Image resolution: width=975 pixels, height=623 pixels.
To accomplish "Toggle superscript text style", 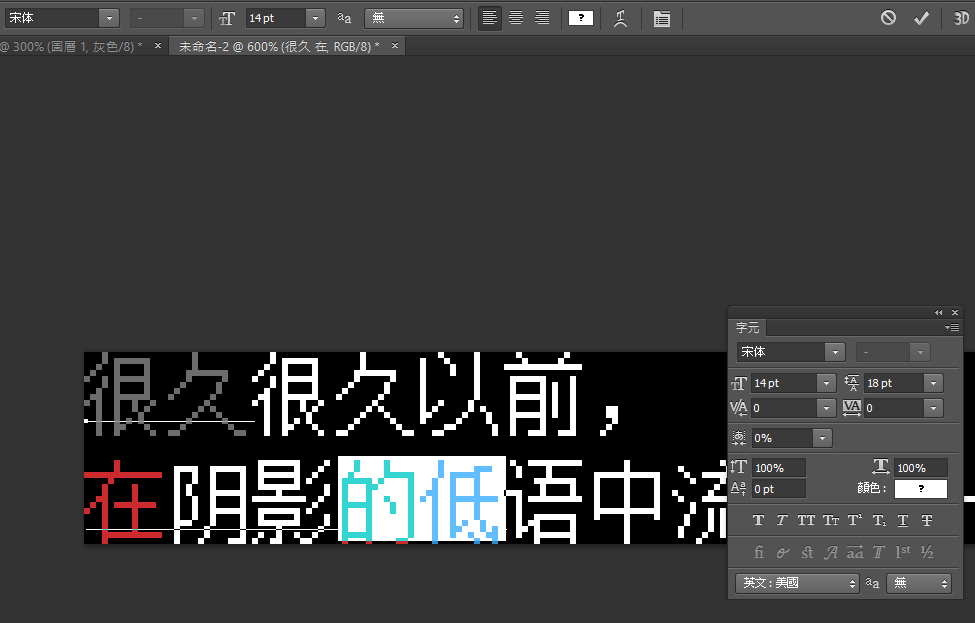I will point(855,520).
